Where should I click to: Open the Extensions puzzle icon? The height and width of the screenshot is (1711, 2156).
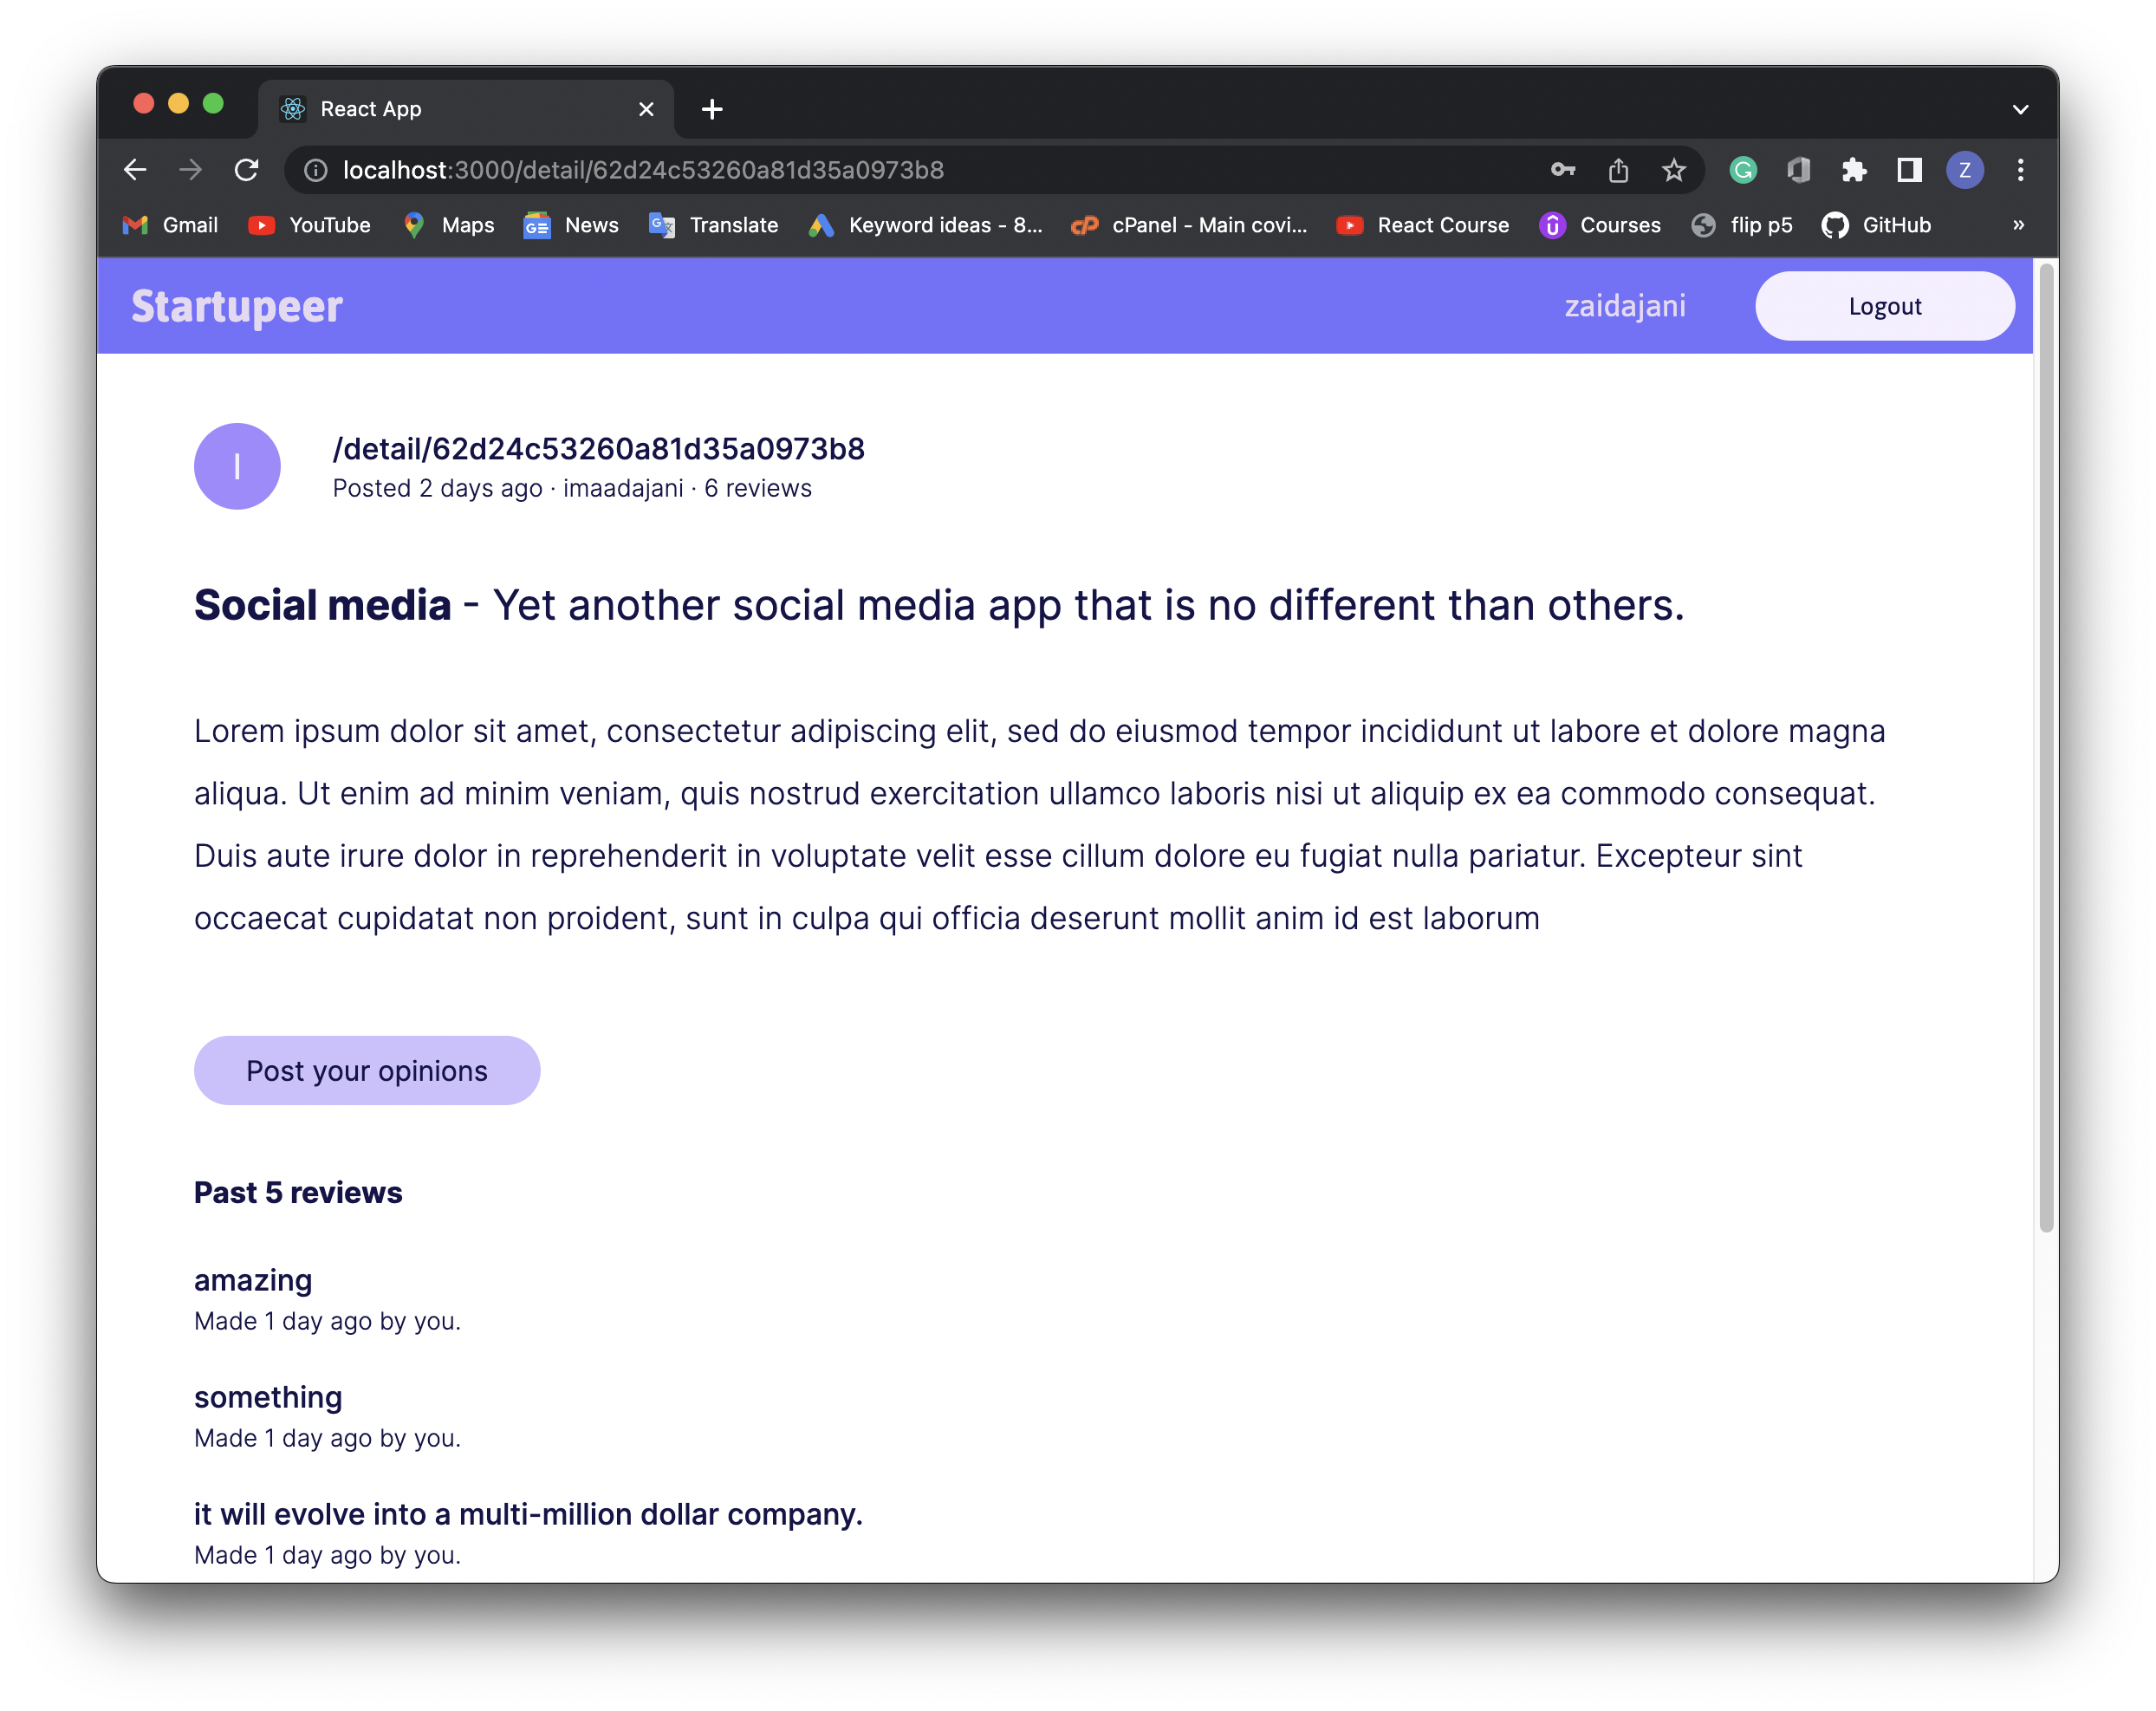[x=1854, y=170]
